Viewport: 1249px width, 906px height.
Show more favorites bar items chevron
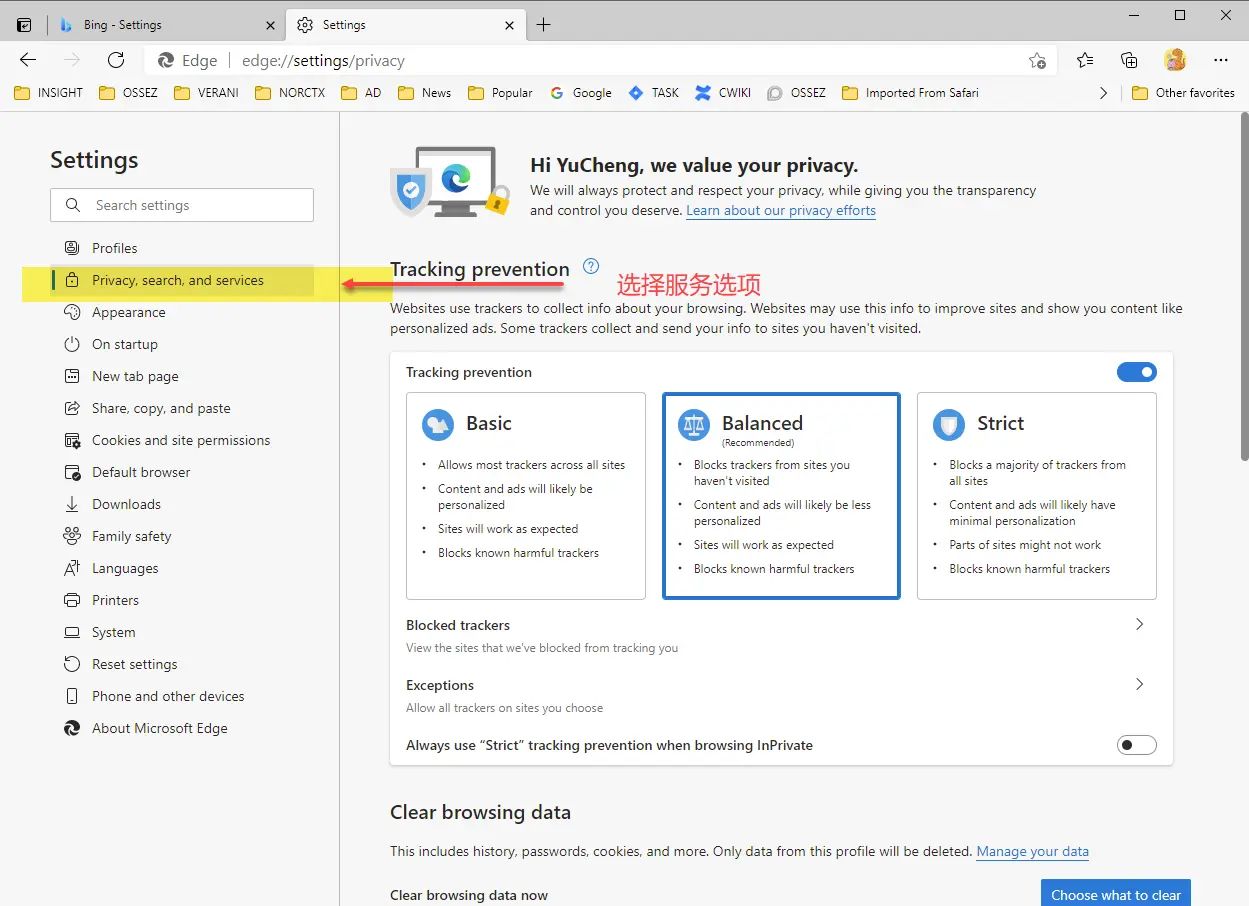pyautogui.click(x=1103, y=93)
